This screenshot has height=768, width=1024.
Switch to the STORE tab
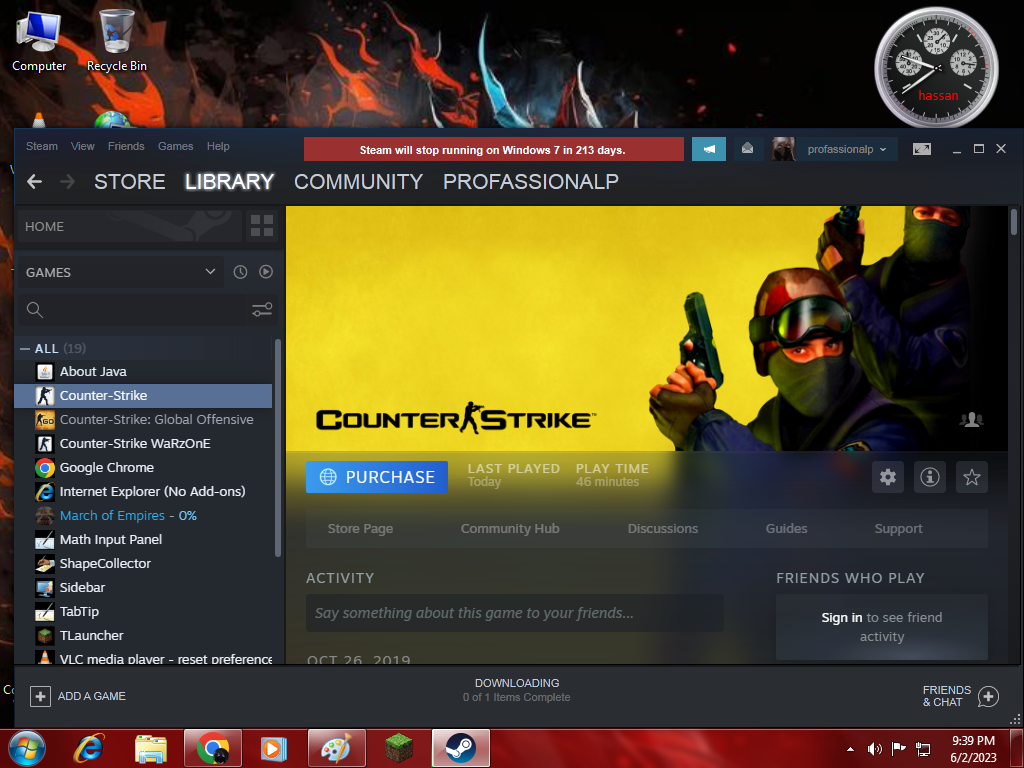click(x=129, y=182)
